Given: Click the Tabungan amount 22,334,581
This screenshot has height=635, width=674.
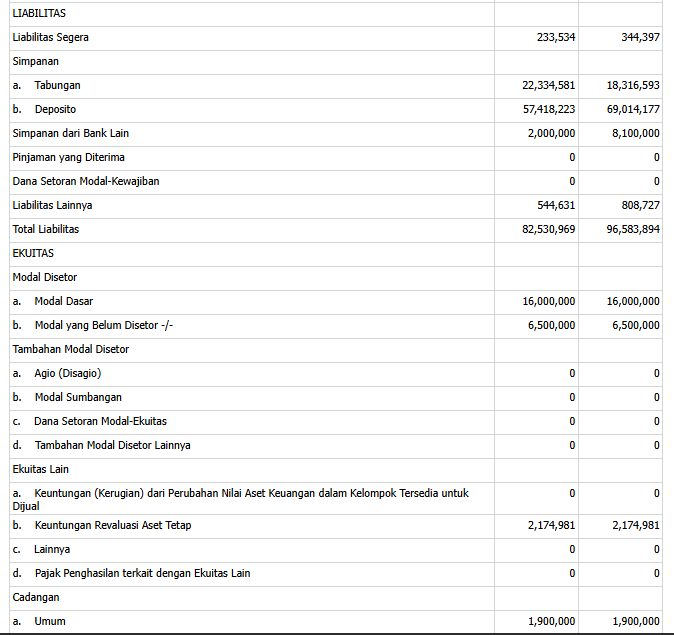Looking at the screenshot, I should tap(541, 85).
